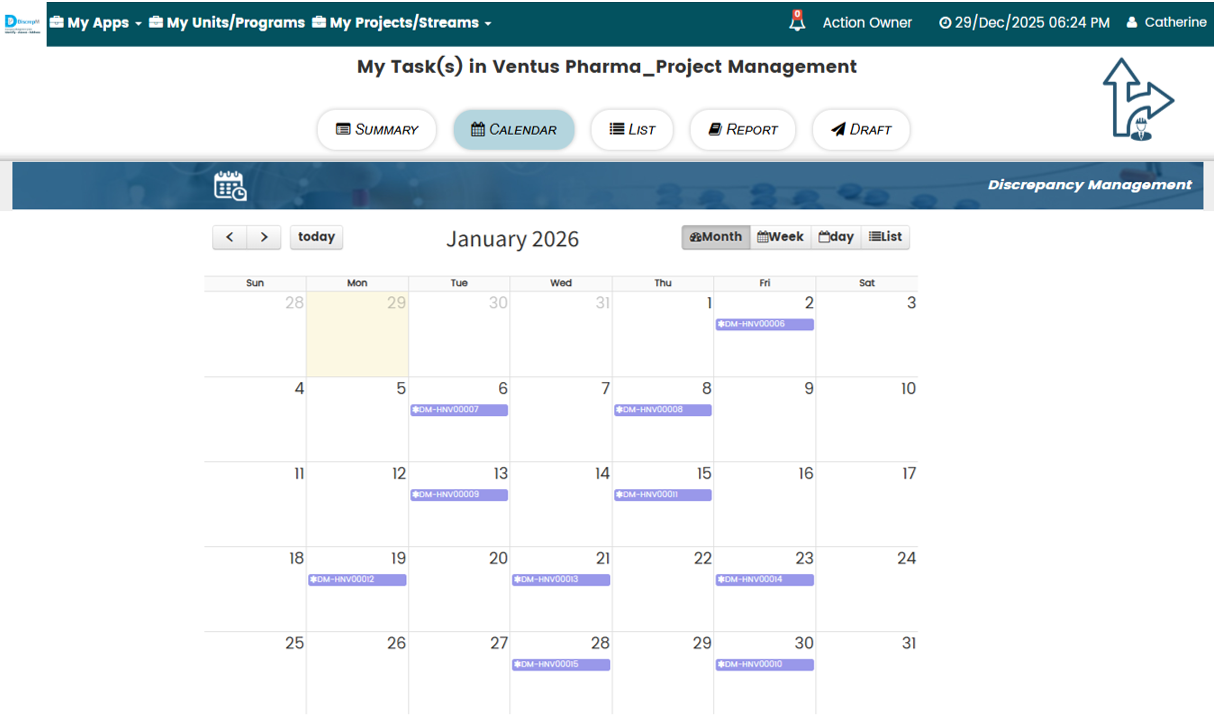The height and width of the screenshot is (720, 1214).
Task: Open My Units/Programs menu
Action: click(227, 22)
